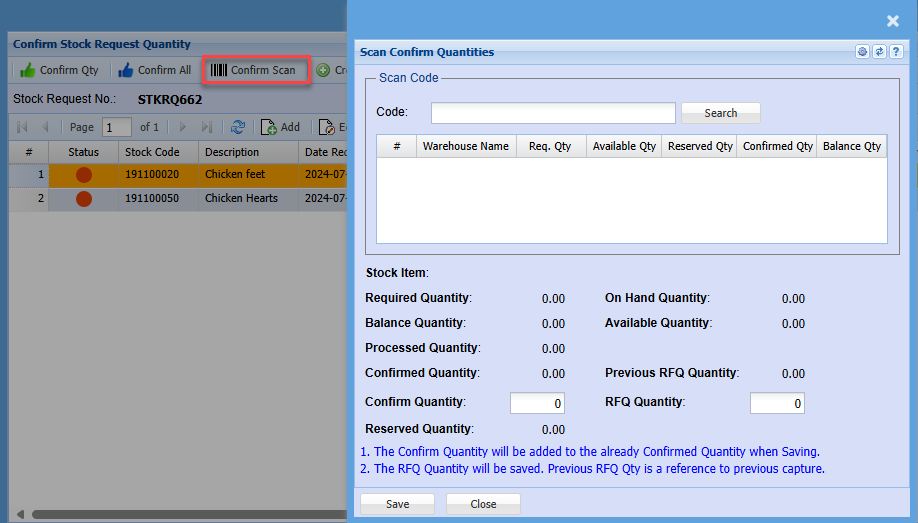Refresh the stock request grid
918x523 pixels.
(238, 127)
